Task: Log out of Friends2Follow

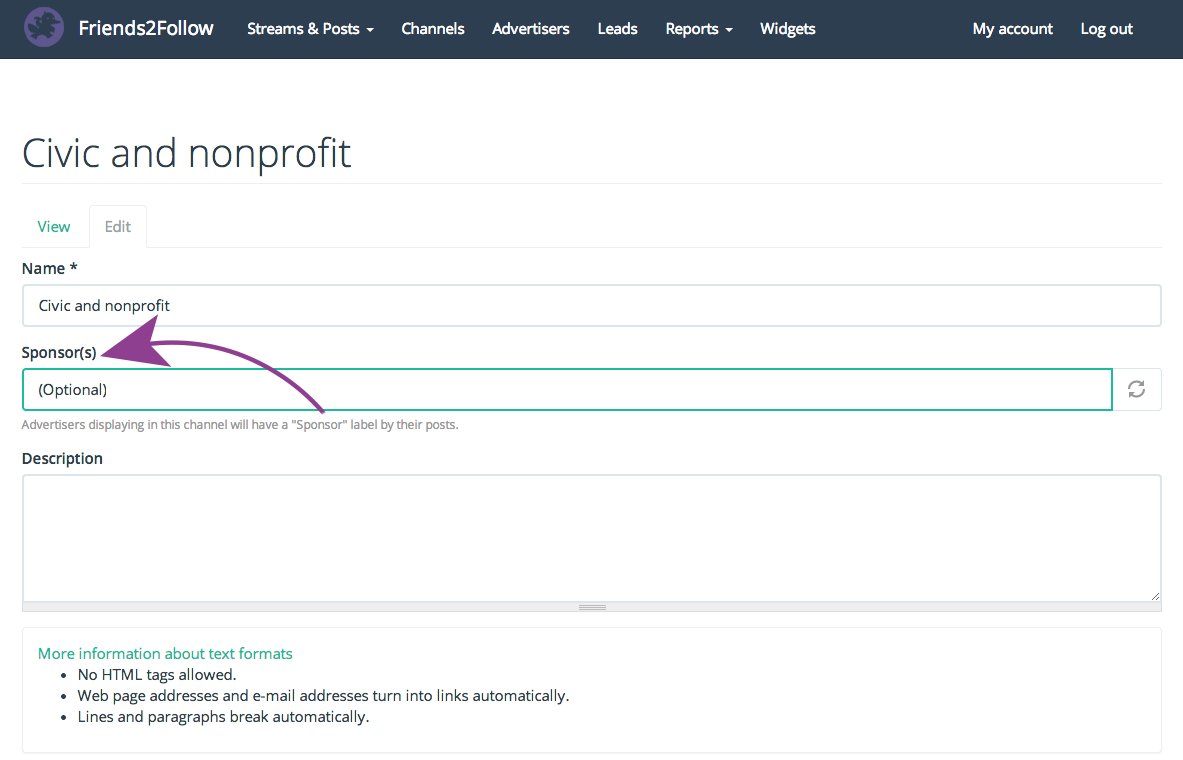Action: (1106, 29)
